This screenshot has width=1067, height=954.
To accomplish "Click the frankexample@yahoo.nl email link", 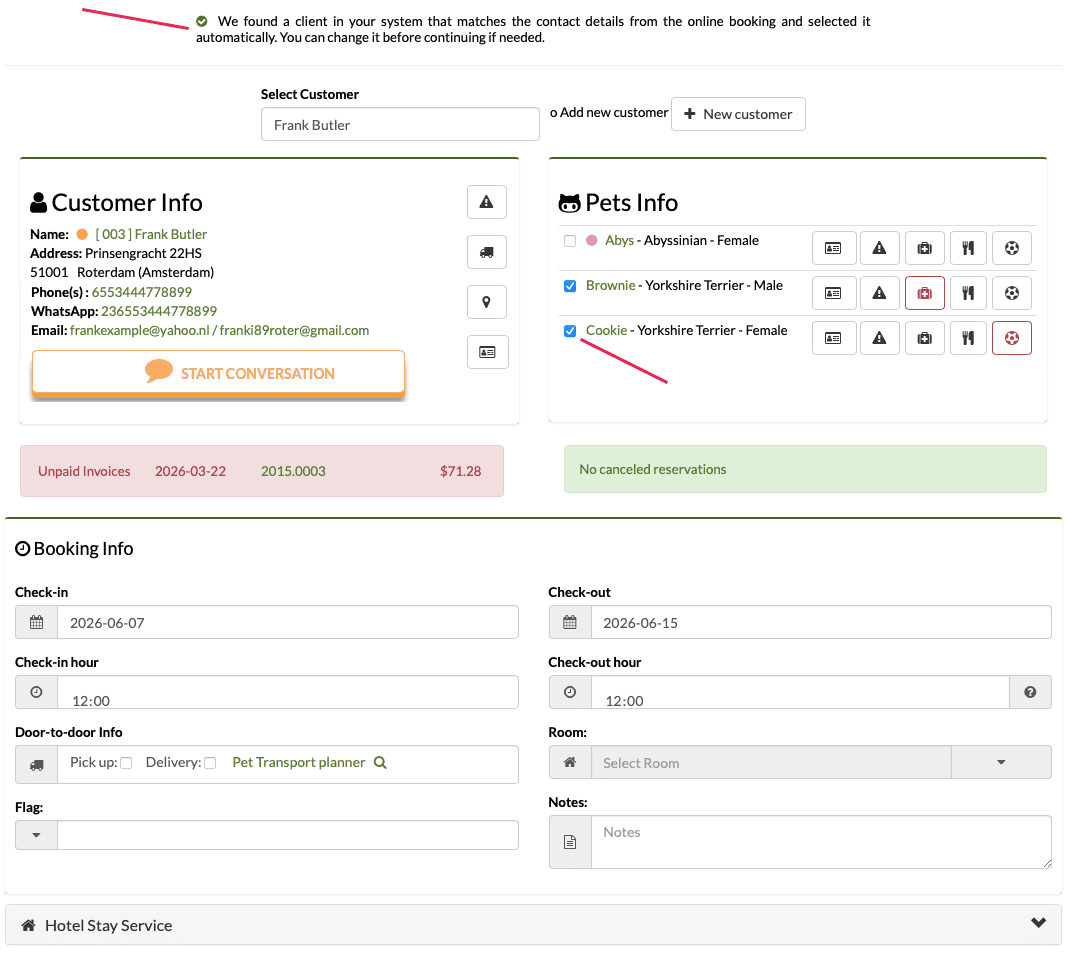I will 139,330.
